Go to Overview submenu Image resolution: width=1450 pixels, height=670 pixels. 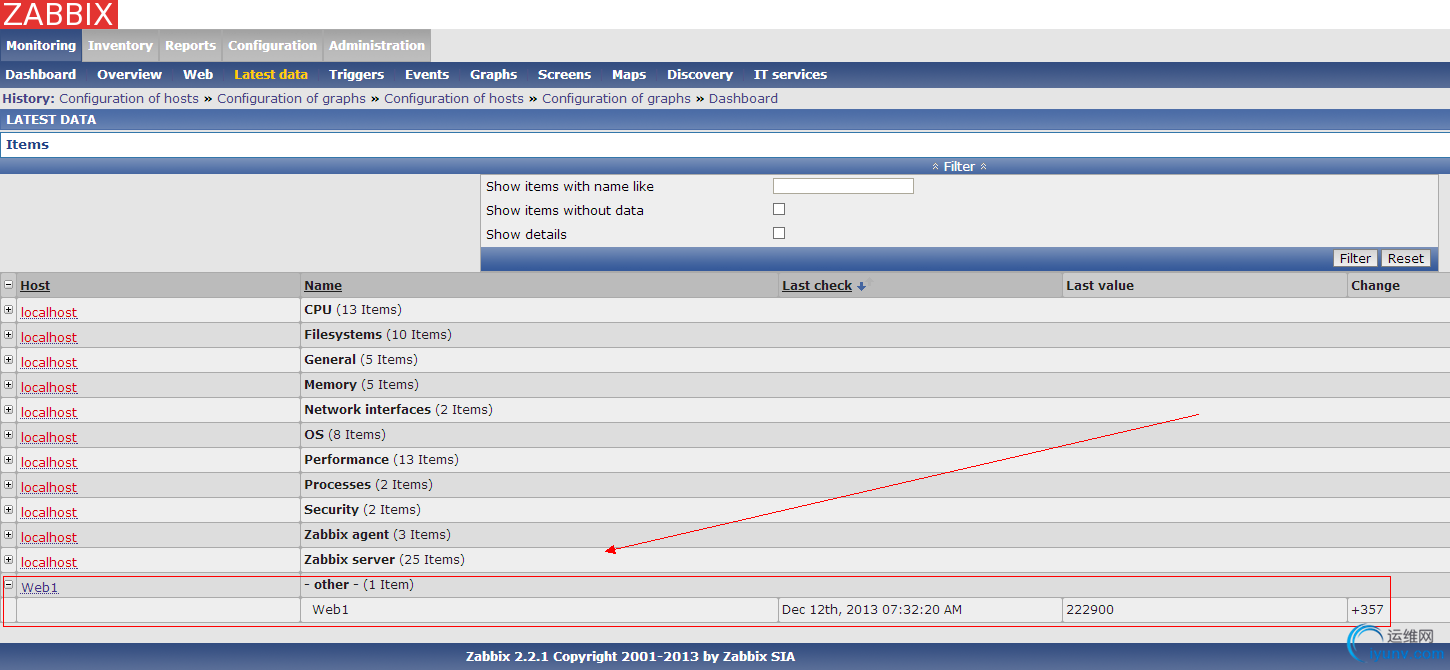(129, 75)
